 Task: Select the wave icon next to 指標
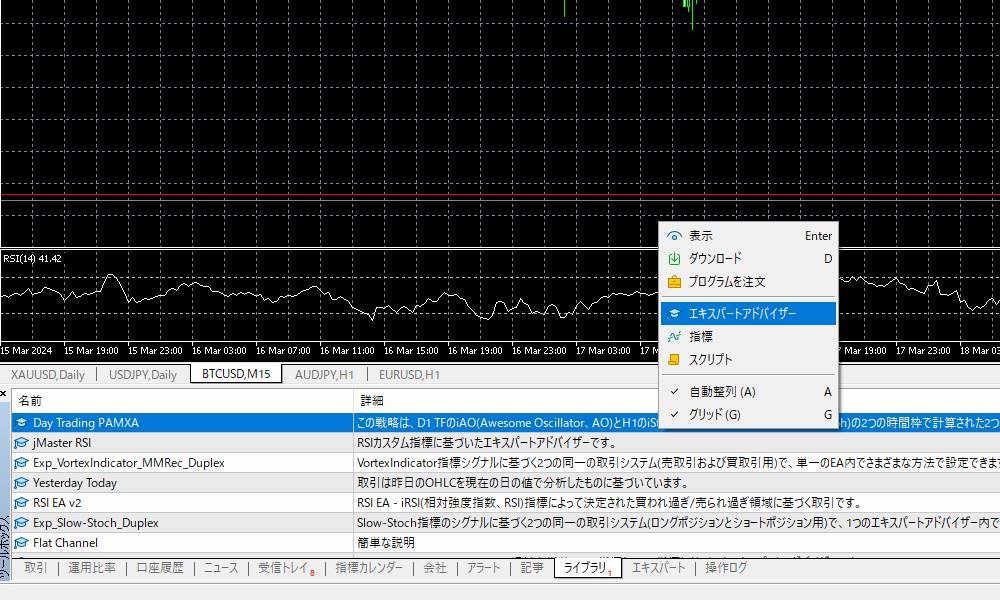674,335
